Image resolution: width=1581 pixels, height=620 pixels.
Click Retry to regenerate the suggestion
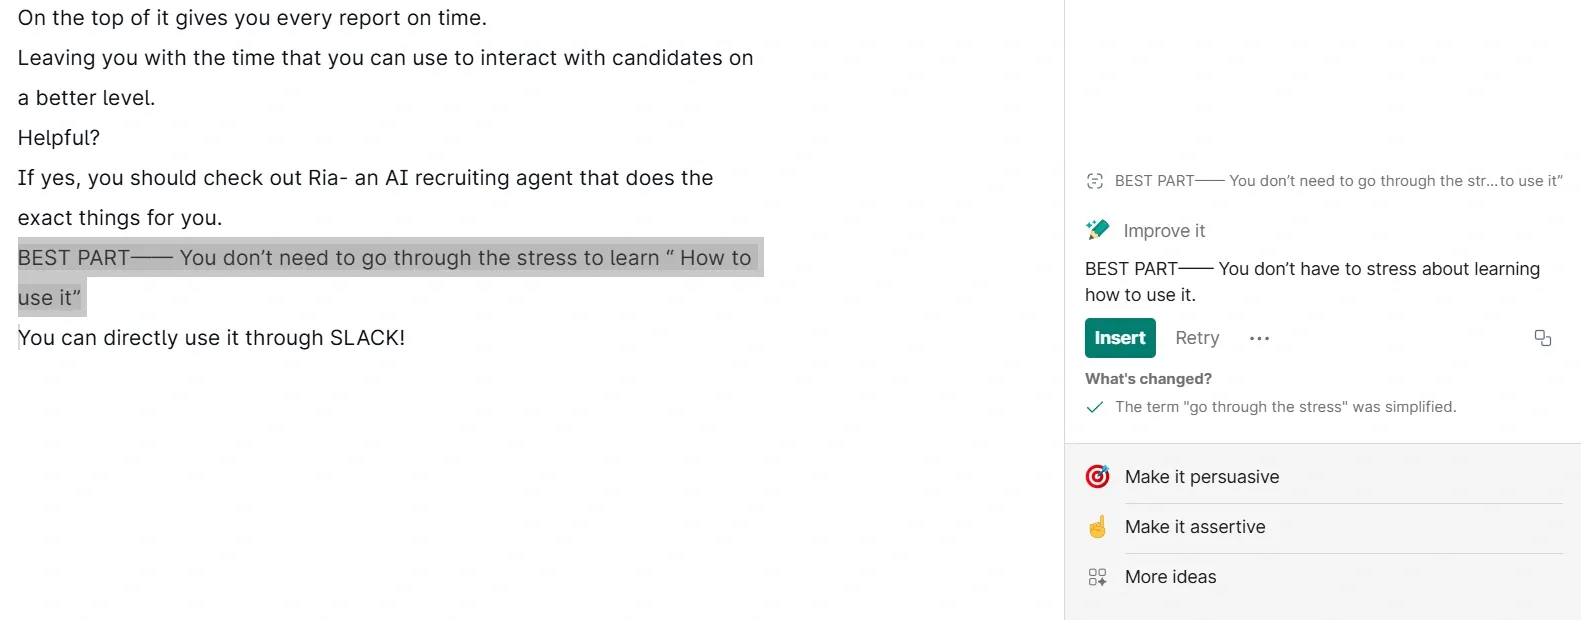click(1197, 338)
